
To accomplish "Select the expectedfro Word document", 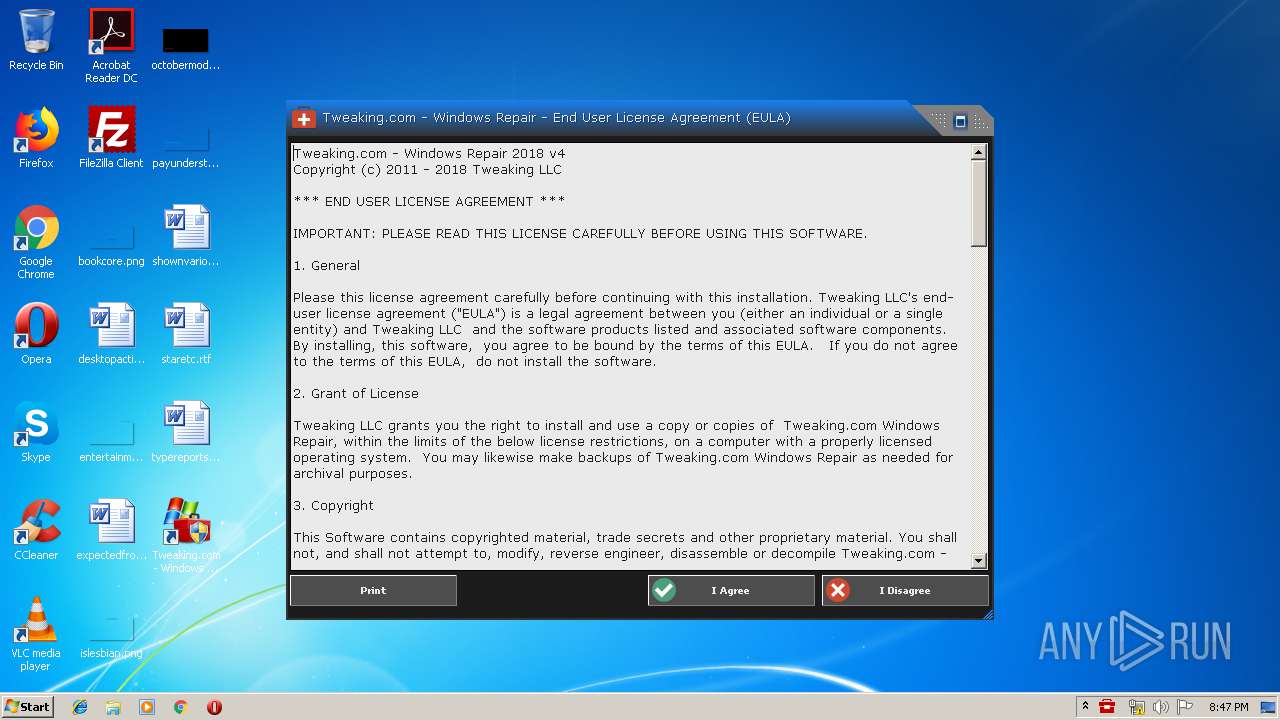I will click(x=111, y=530).
